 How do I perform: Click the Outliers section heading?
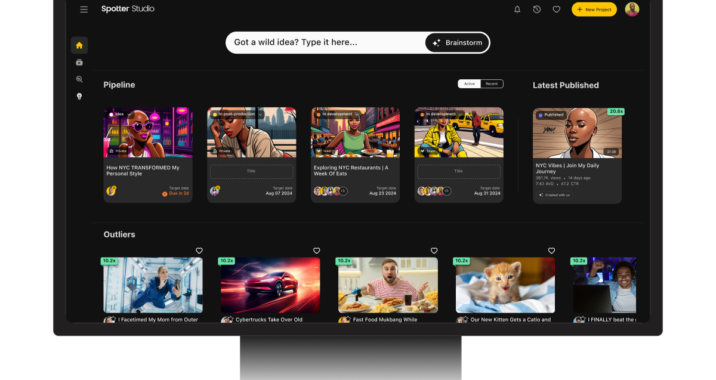(119, 234)
